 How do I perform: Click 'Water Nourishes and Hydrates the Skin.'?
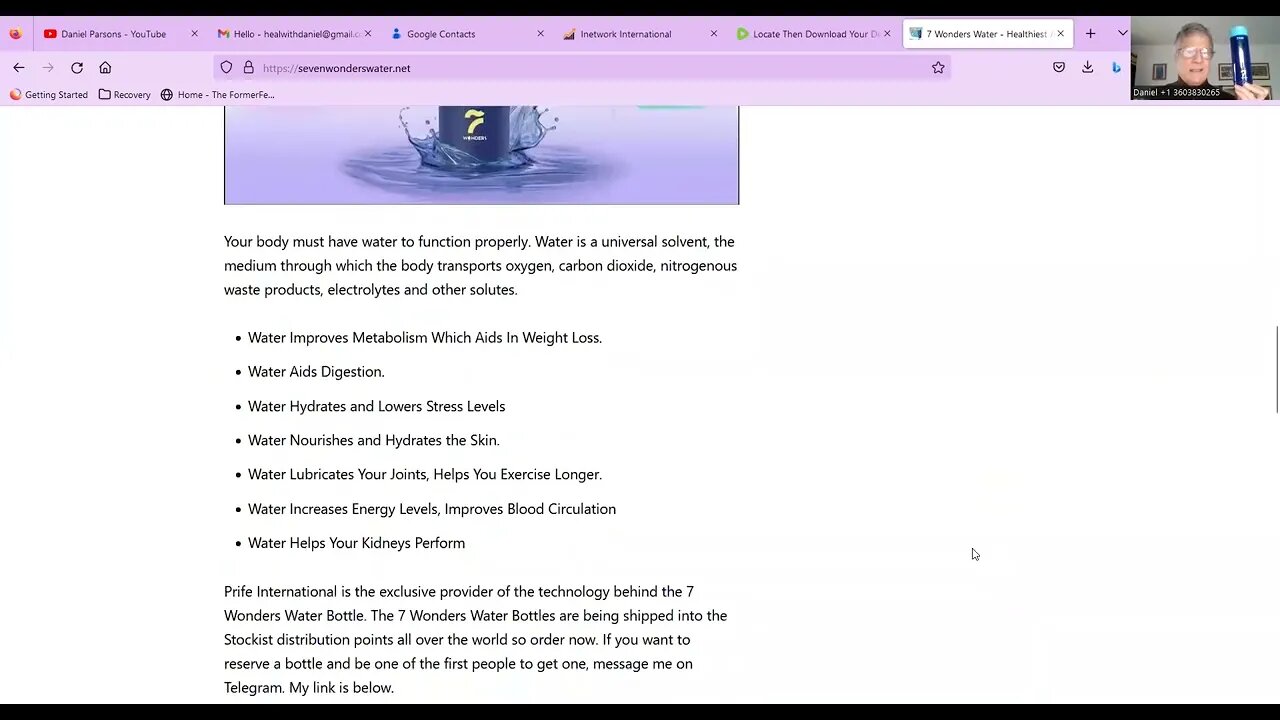point(373,440)
